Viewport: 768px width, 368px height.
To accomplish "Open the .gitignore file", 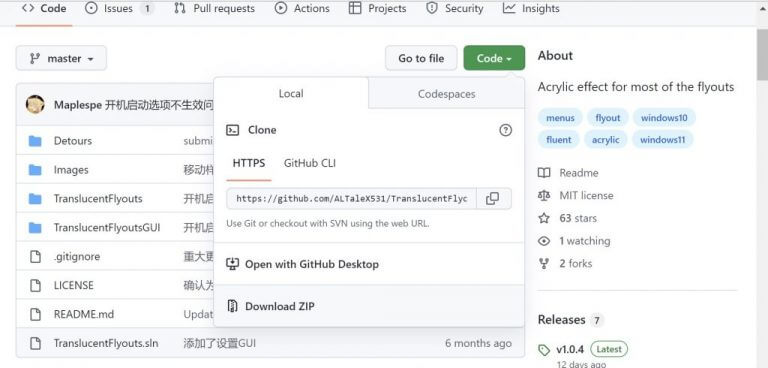I will 77,256.
